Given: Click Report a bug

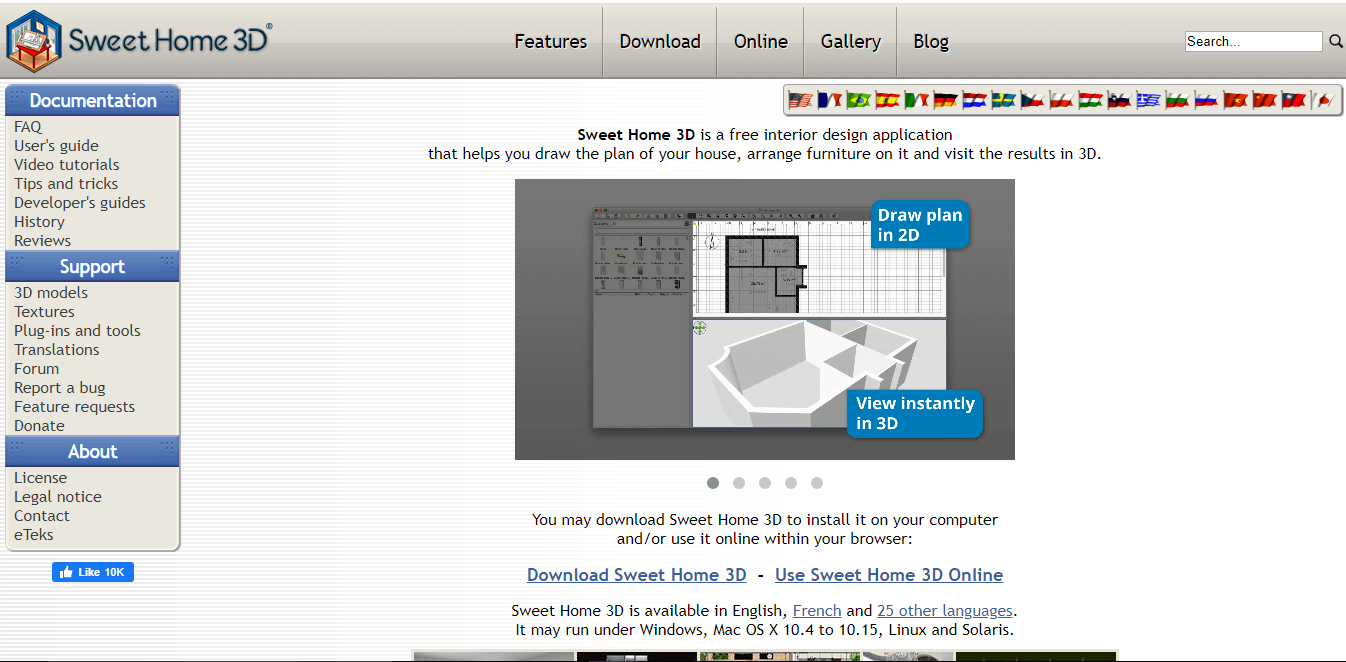Looking at the screenshot, I should tap(59, 388).
